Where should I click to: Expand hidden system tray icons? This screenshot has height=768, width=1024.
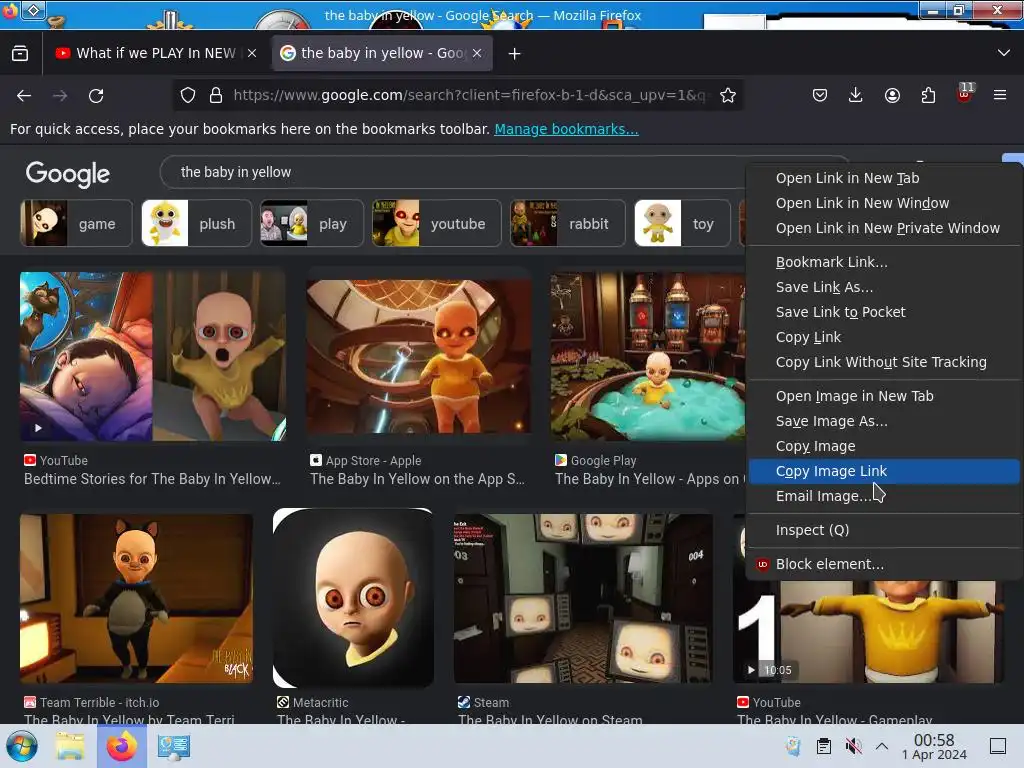point(882,746)
